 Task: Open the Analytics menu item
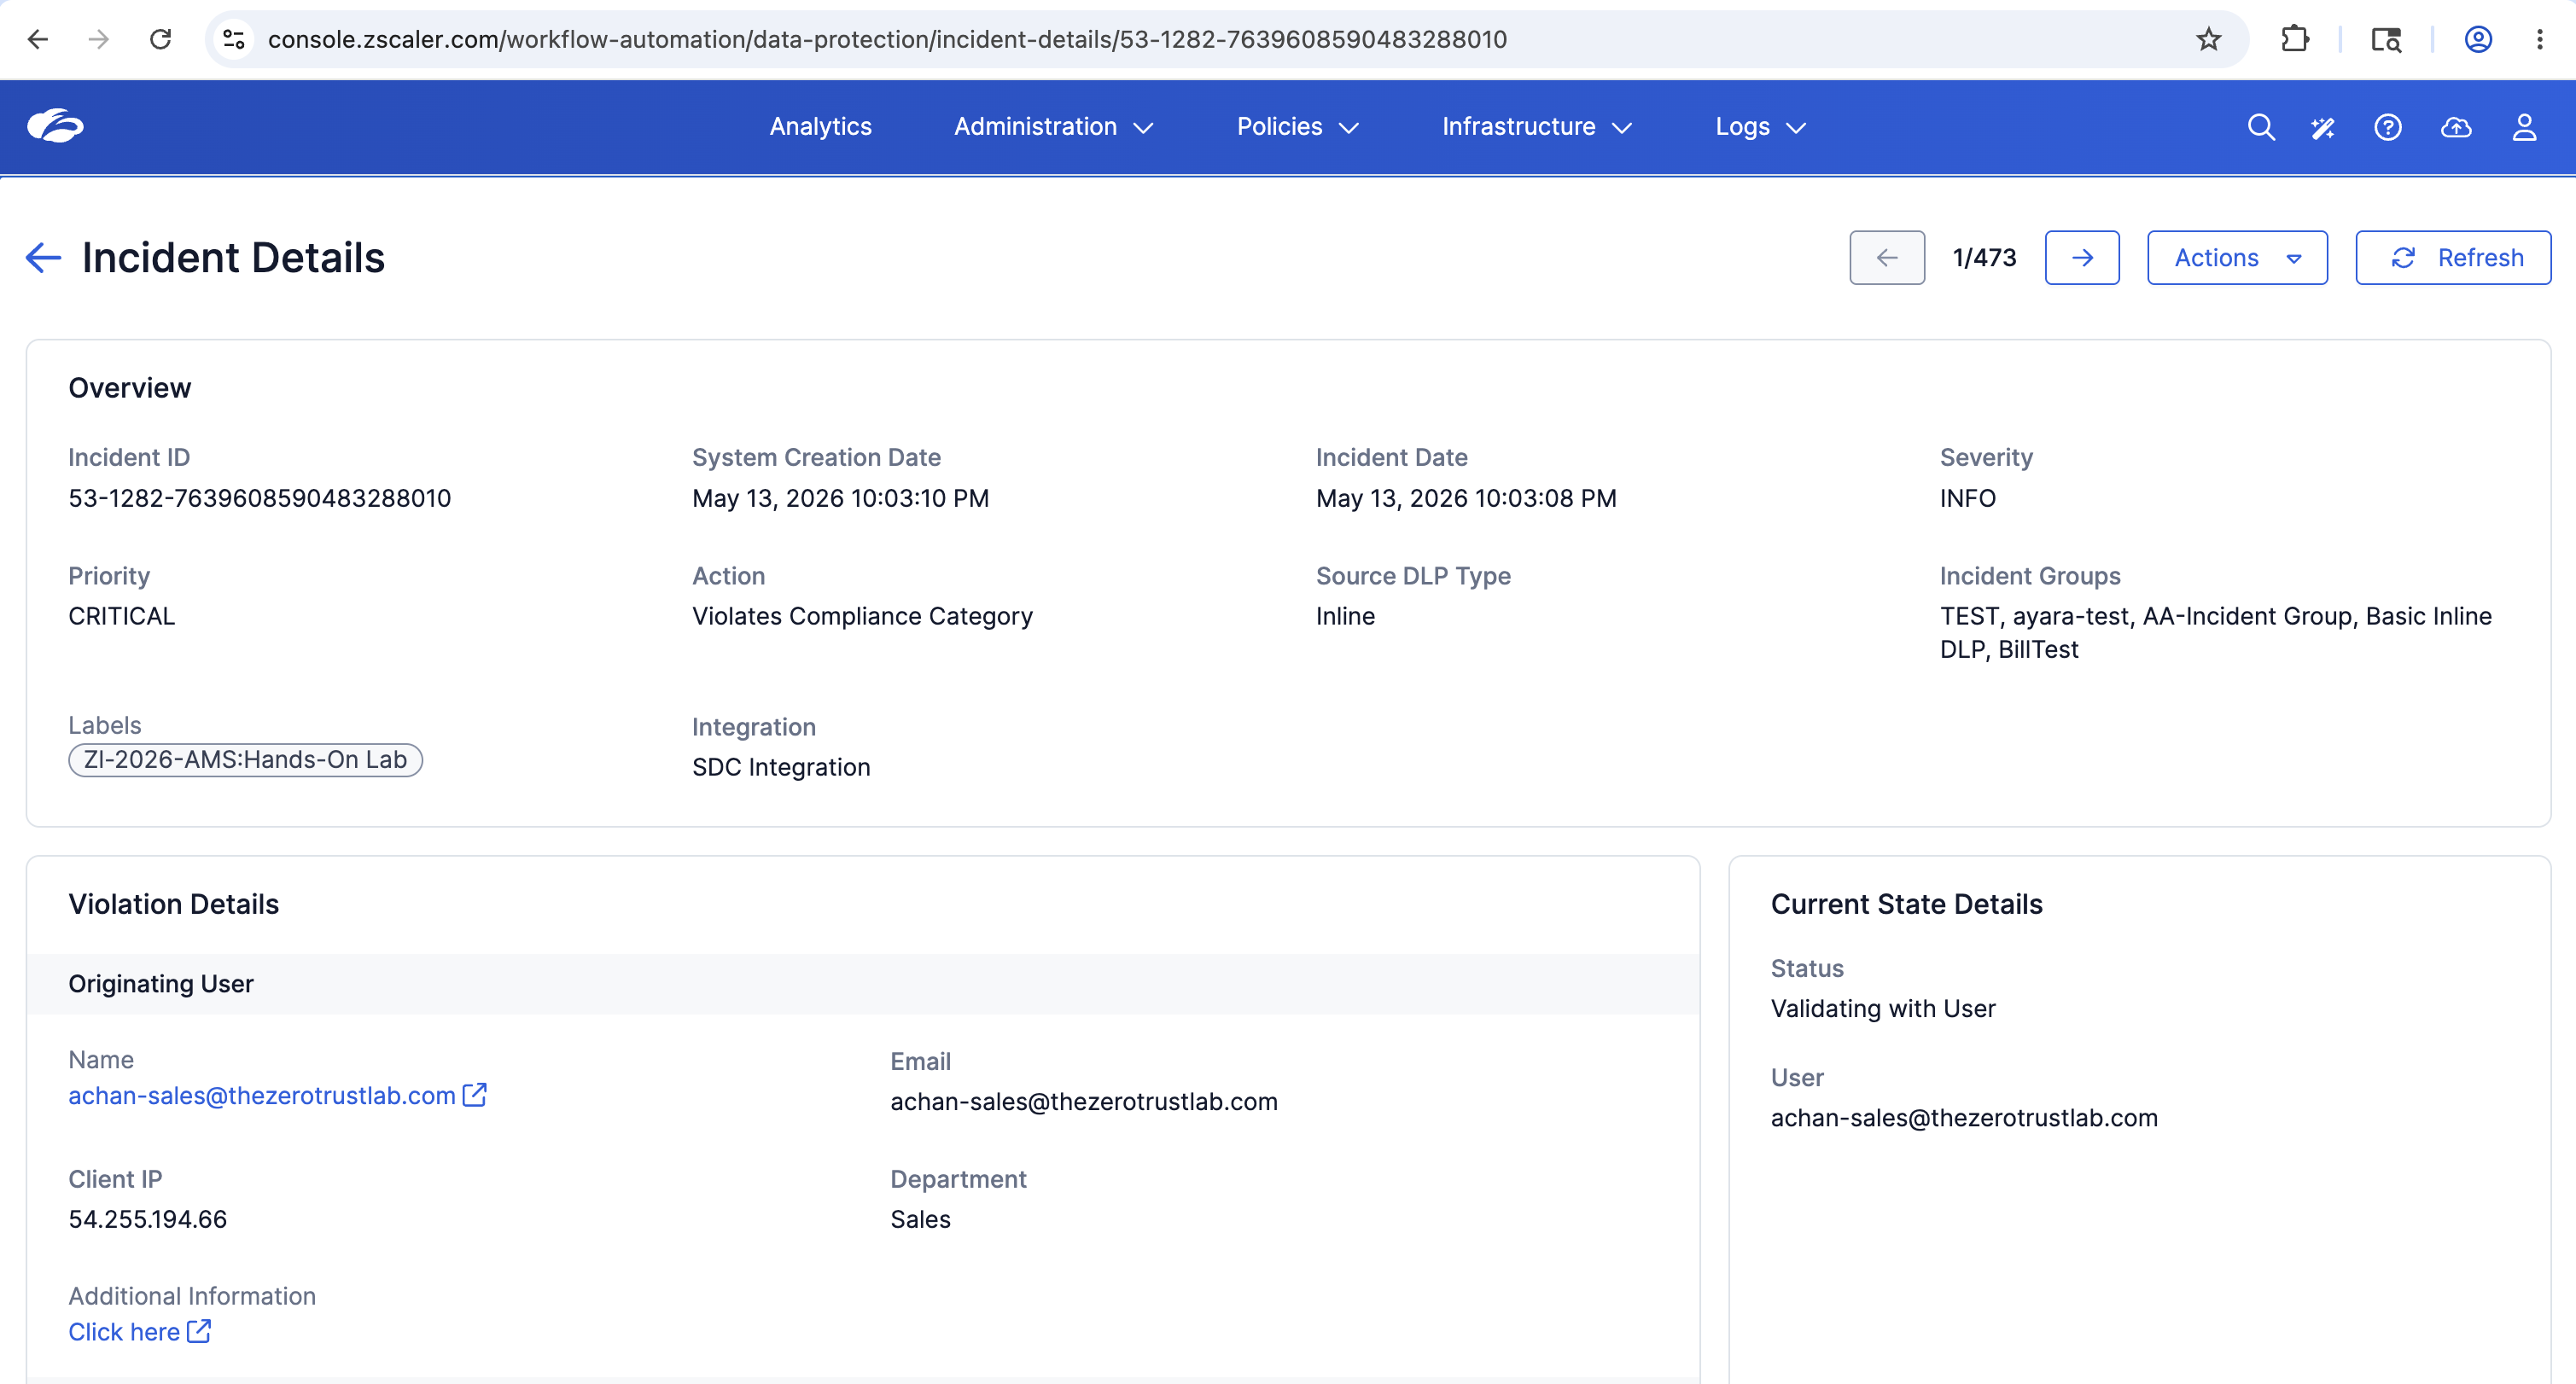pos(821,127)
